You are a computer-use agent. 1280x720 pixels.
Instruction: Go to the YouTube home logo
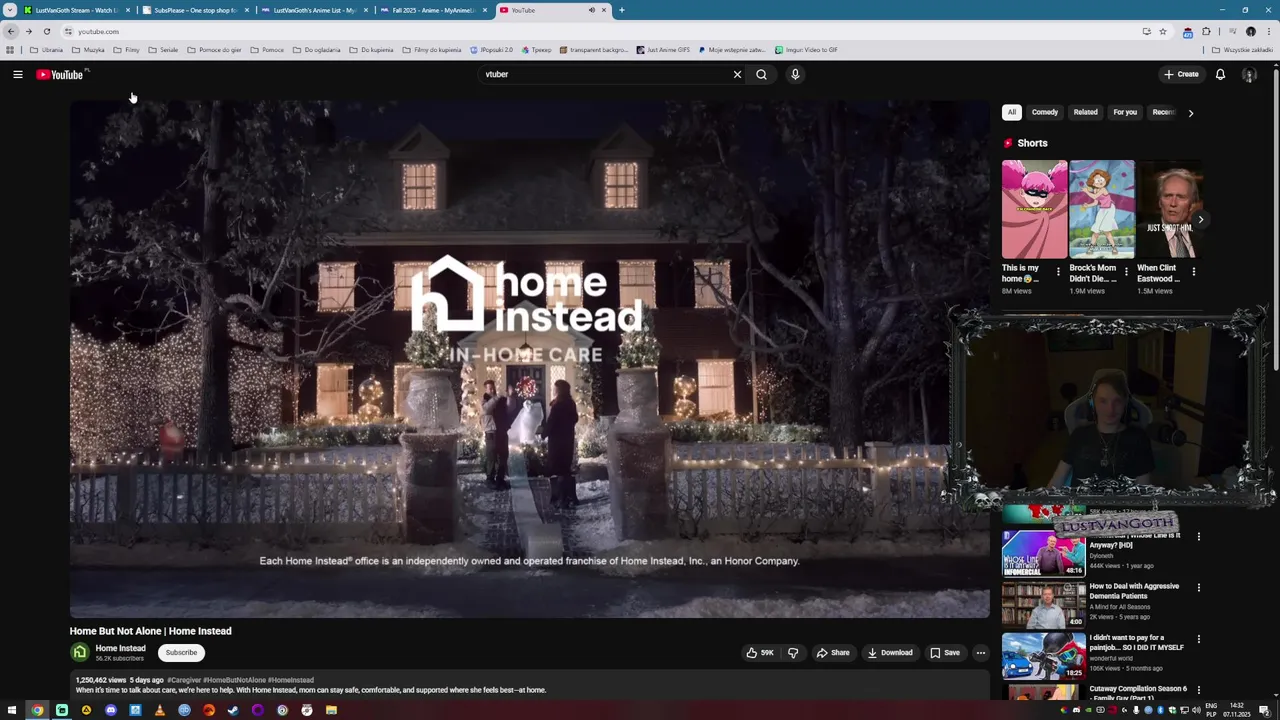60,74
